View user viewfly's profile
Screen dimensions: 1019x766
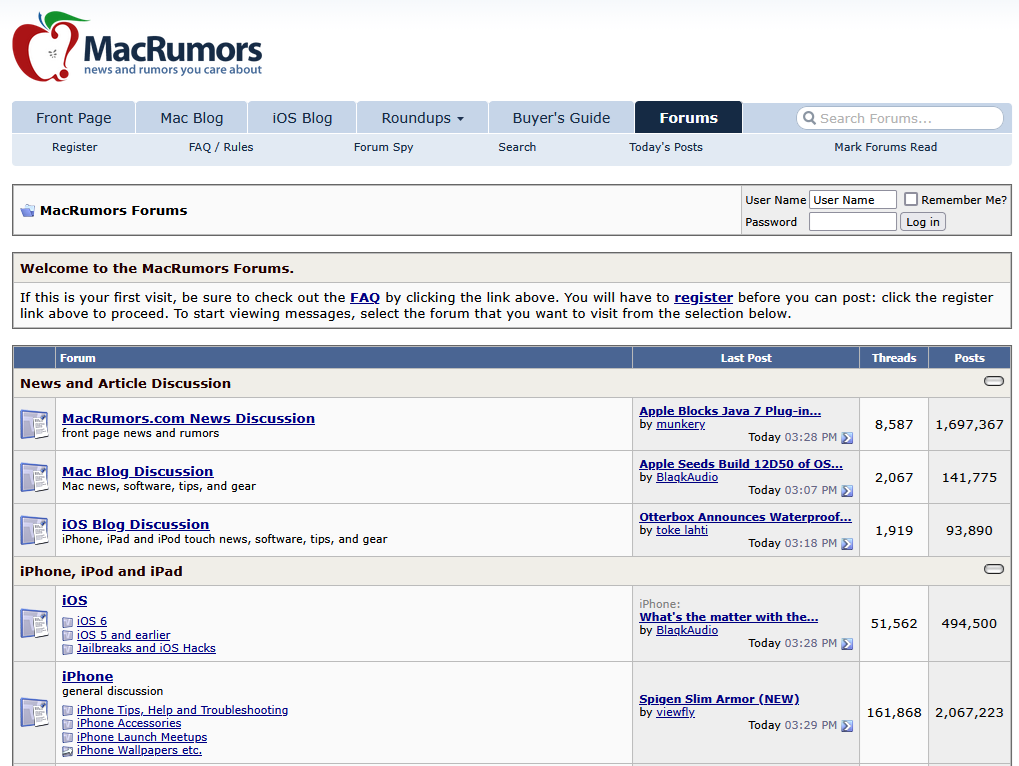675,712
